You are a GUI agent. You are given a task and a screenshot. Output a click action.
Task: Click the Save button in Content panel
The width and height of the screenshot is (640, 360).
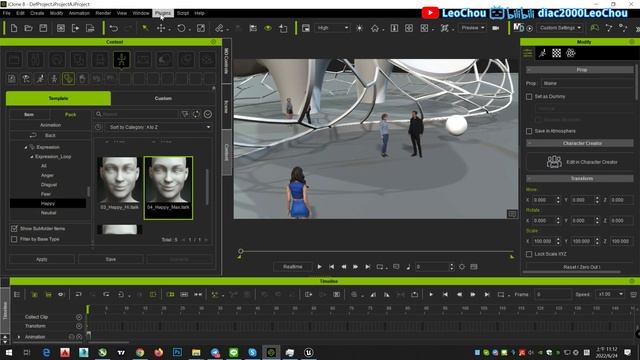point(111,259)
